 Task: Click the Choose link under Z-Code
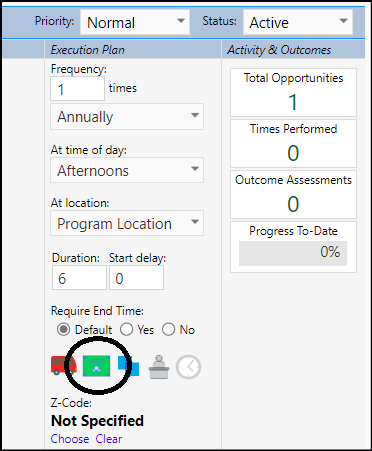tap(70, 439)
